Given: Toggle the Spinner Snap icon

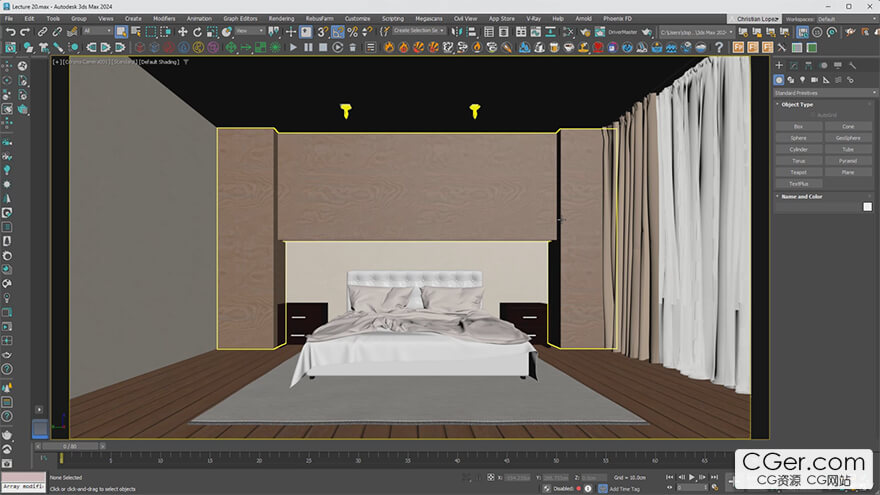Looking at the screenshot, I should coord(367,32).
